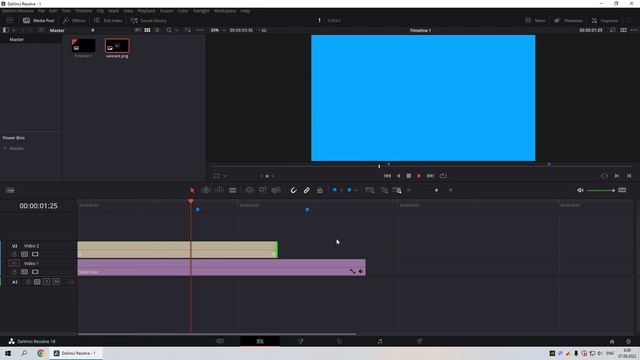Open the Mixer panel
The height and width of the screenshot is (360, 640).
coord(535,20)
